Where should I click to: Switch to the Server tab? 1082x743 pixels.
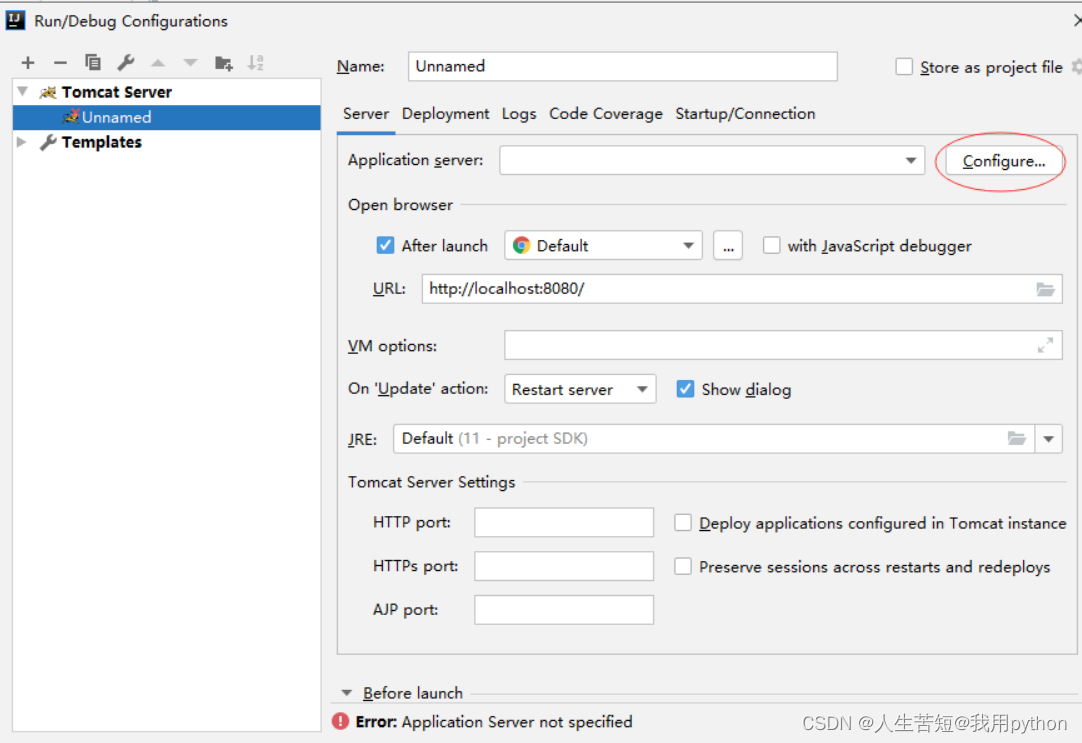tap(366, 114)
